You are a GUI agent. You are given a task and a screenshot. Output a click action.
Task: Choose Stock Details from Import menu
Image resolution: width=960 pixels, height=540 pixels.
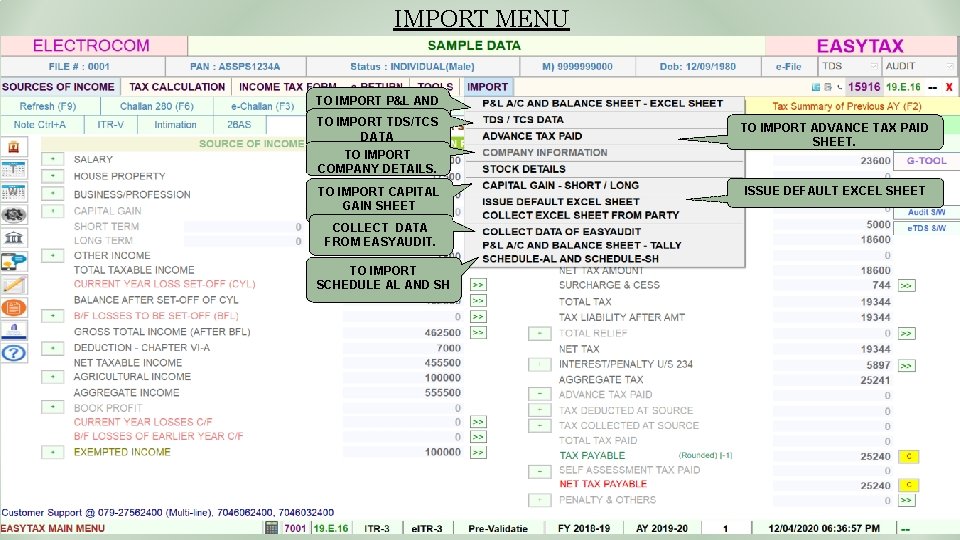point(604,169)
